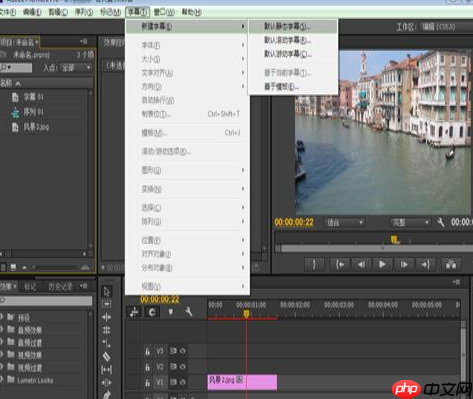
Task: Hide V3 track output eye
Action: 183,351
